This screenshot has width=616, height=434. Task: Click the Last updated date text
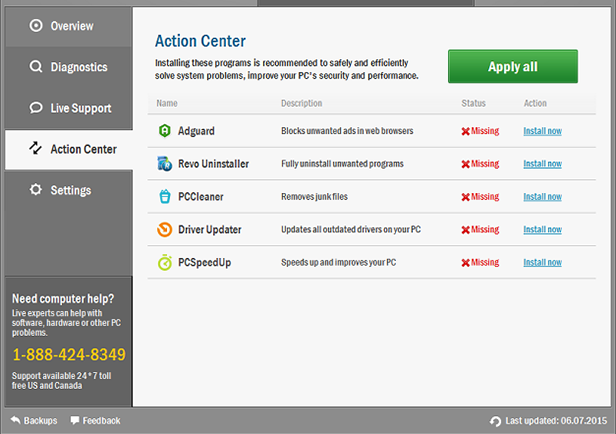(x=556, y=421)
